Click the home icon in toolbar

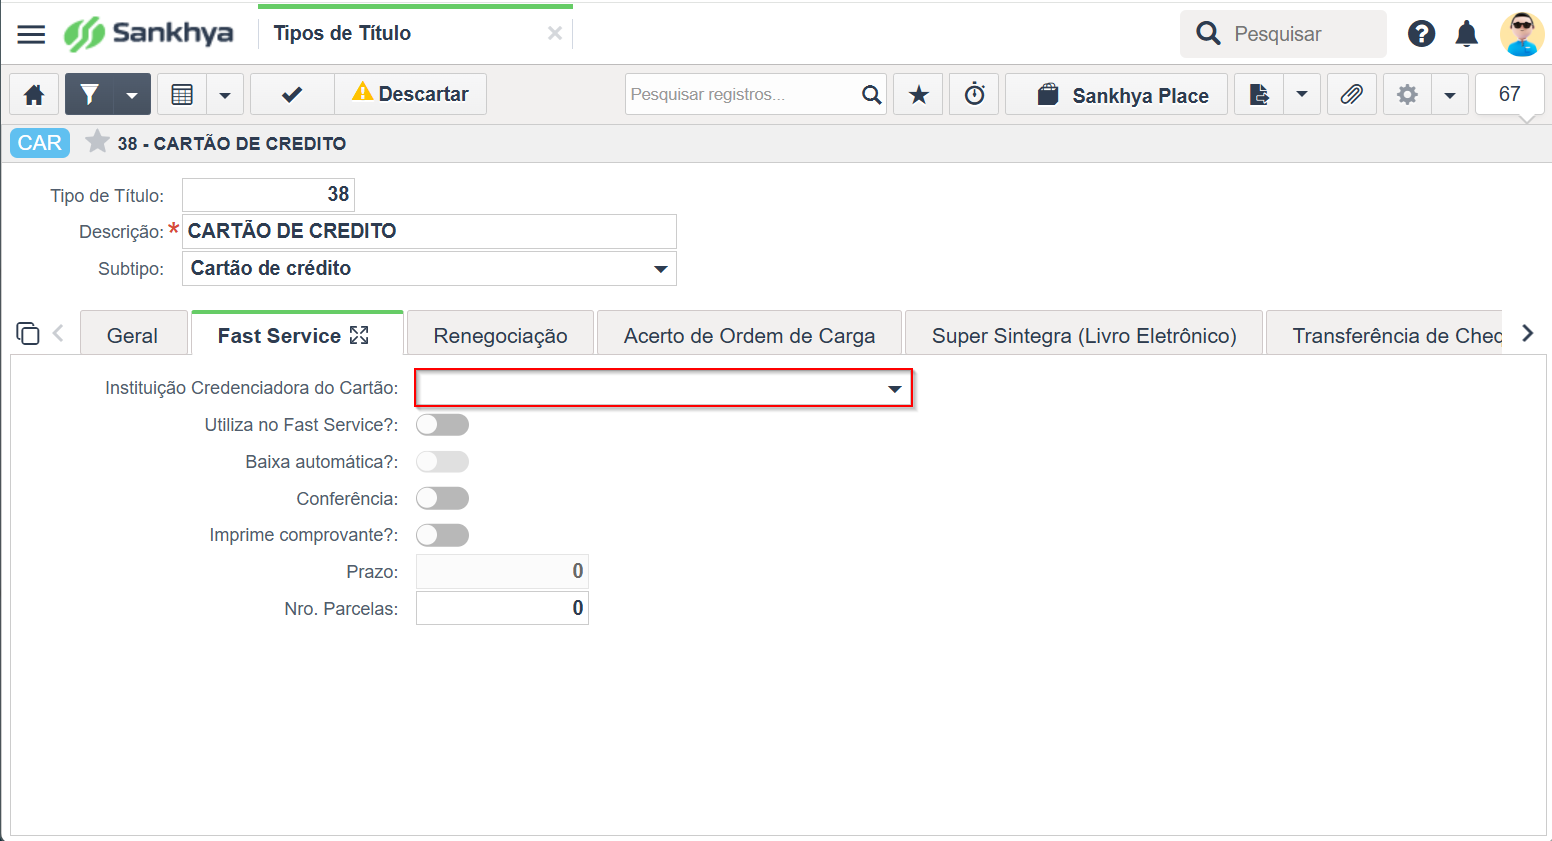(34, 95)
